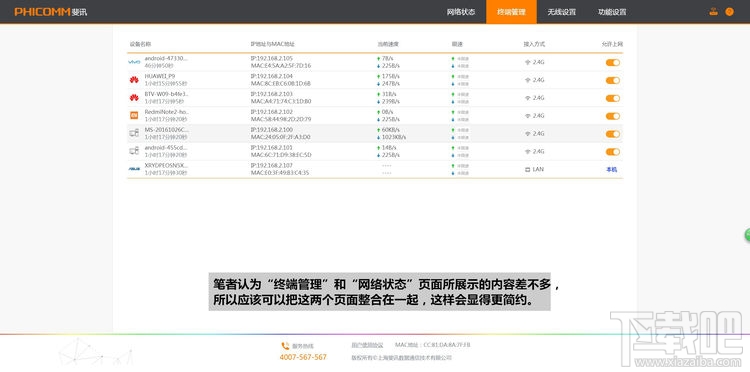This screenshot has height=372, width=750.
Task: Click the 设备名称 column header
Action: tap(140, 44)
